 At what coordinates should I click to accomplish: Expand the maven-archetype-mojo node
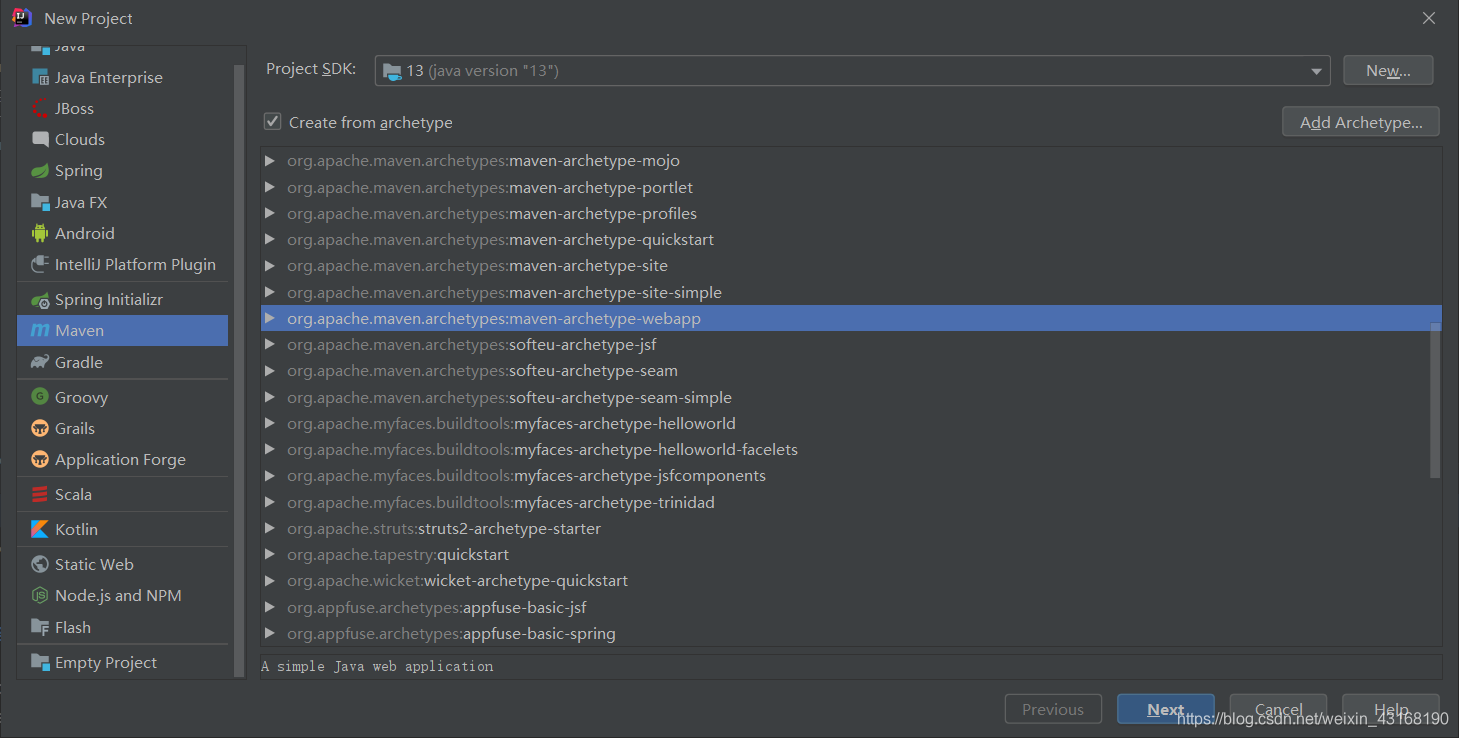pyautogui.click(x=270, y=160)
